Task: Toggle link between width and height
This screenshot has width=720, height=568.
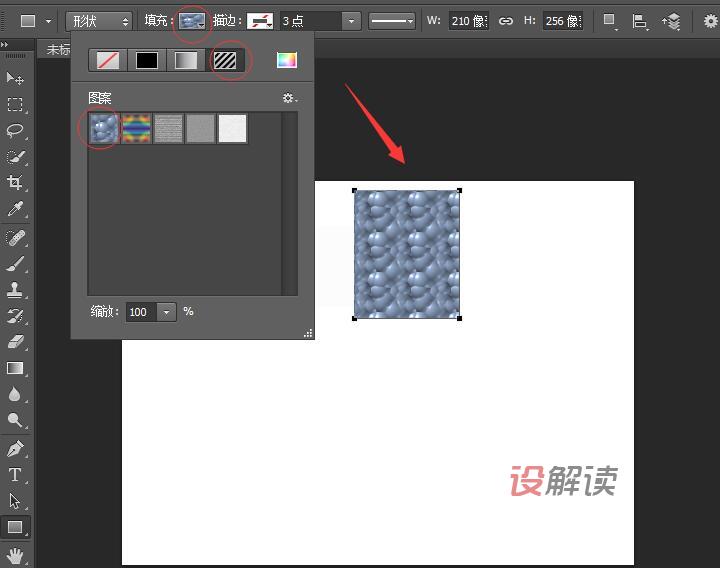Action: [506, 20]
